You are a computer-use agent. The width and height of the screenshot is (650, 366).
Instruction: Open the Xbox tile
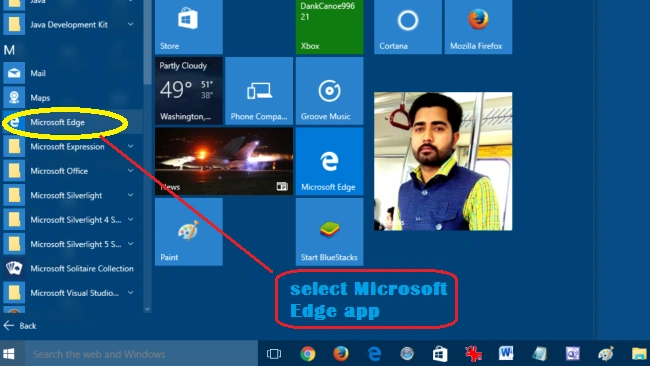tap(330, 27)
